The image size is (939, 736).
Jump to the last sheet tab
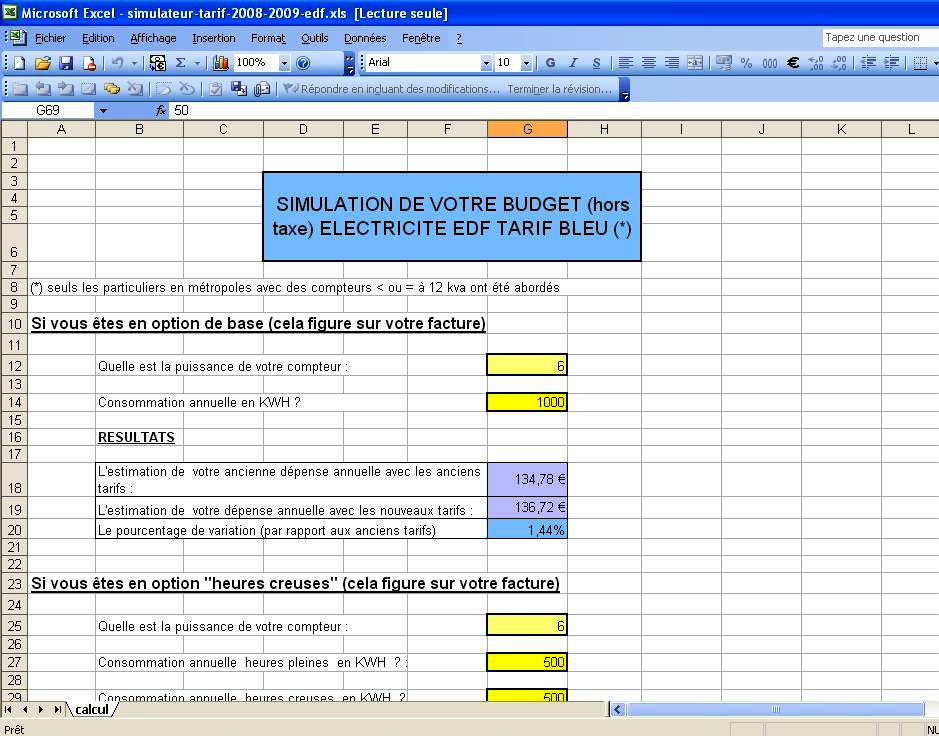click(x=57, y=710)
